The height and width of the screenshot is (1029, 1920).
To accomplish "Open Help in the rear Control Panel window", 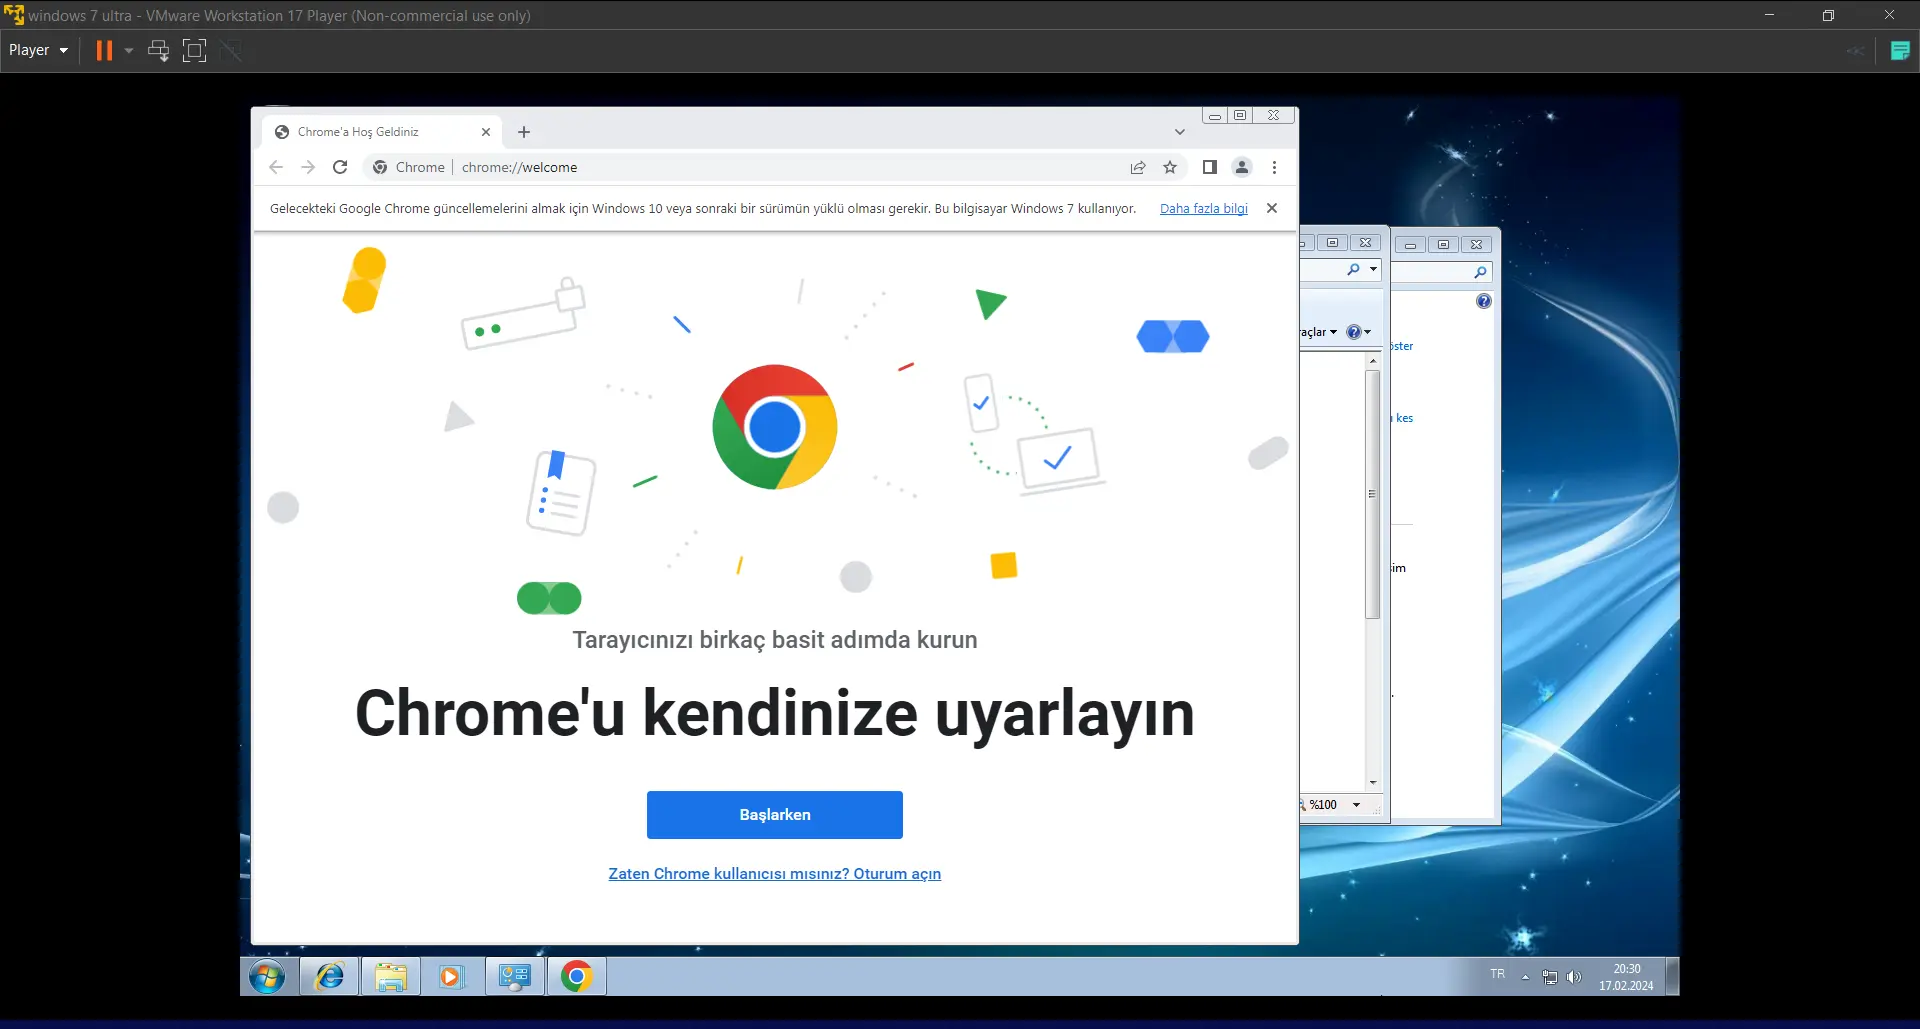I will (x=1484, y=301).
